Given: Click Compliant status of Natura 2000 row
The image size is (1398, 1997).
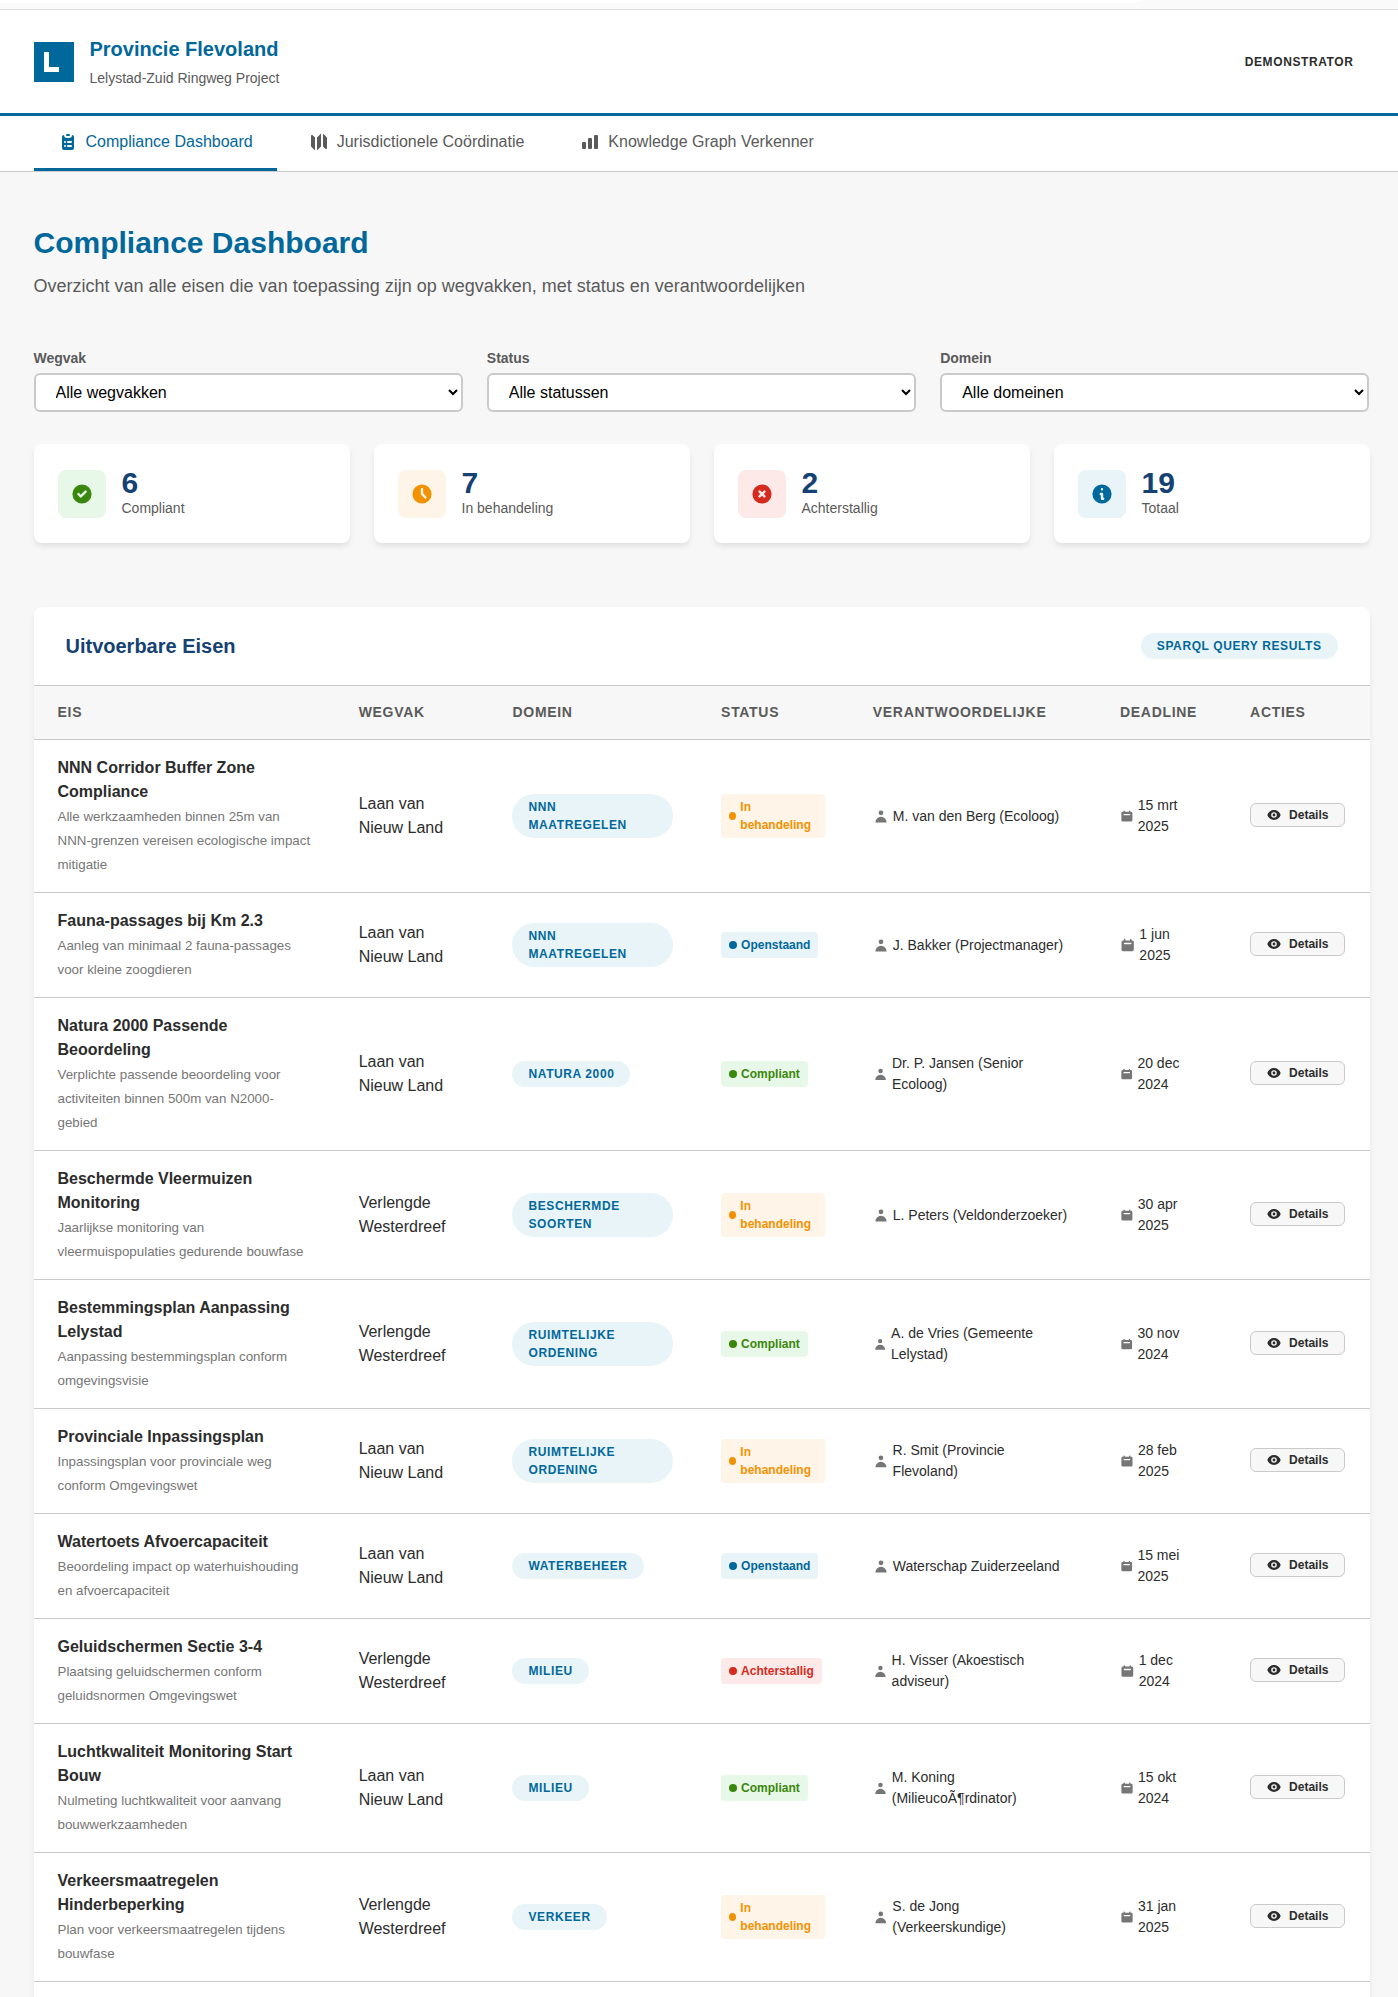Looking at the screenshot, I should 764,1074.
